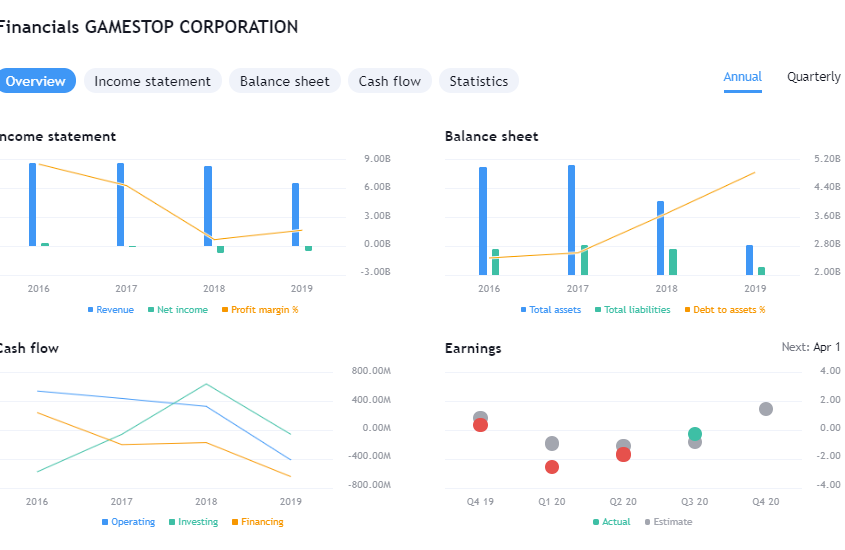
Task: Hide Total liabilities legend series
Action: pyautogui.click(x=636, y=310)
